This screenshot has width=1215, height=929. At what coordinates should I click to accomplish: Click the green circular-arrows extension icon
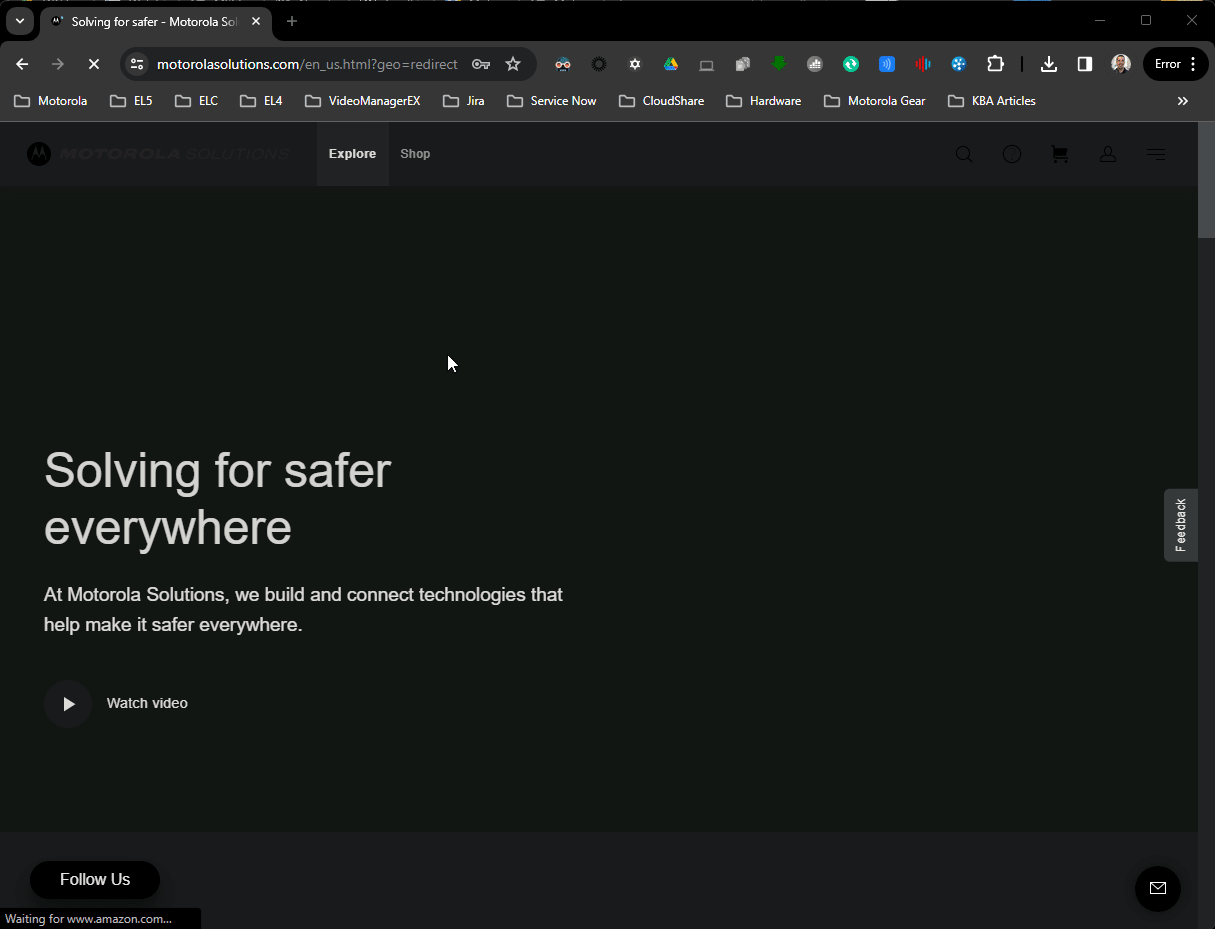click(851, 64)
